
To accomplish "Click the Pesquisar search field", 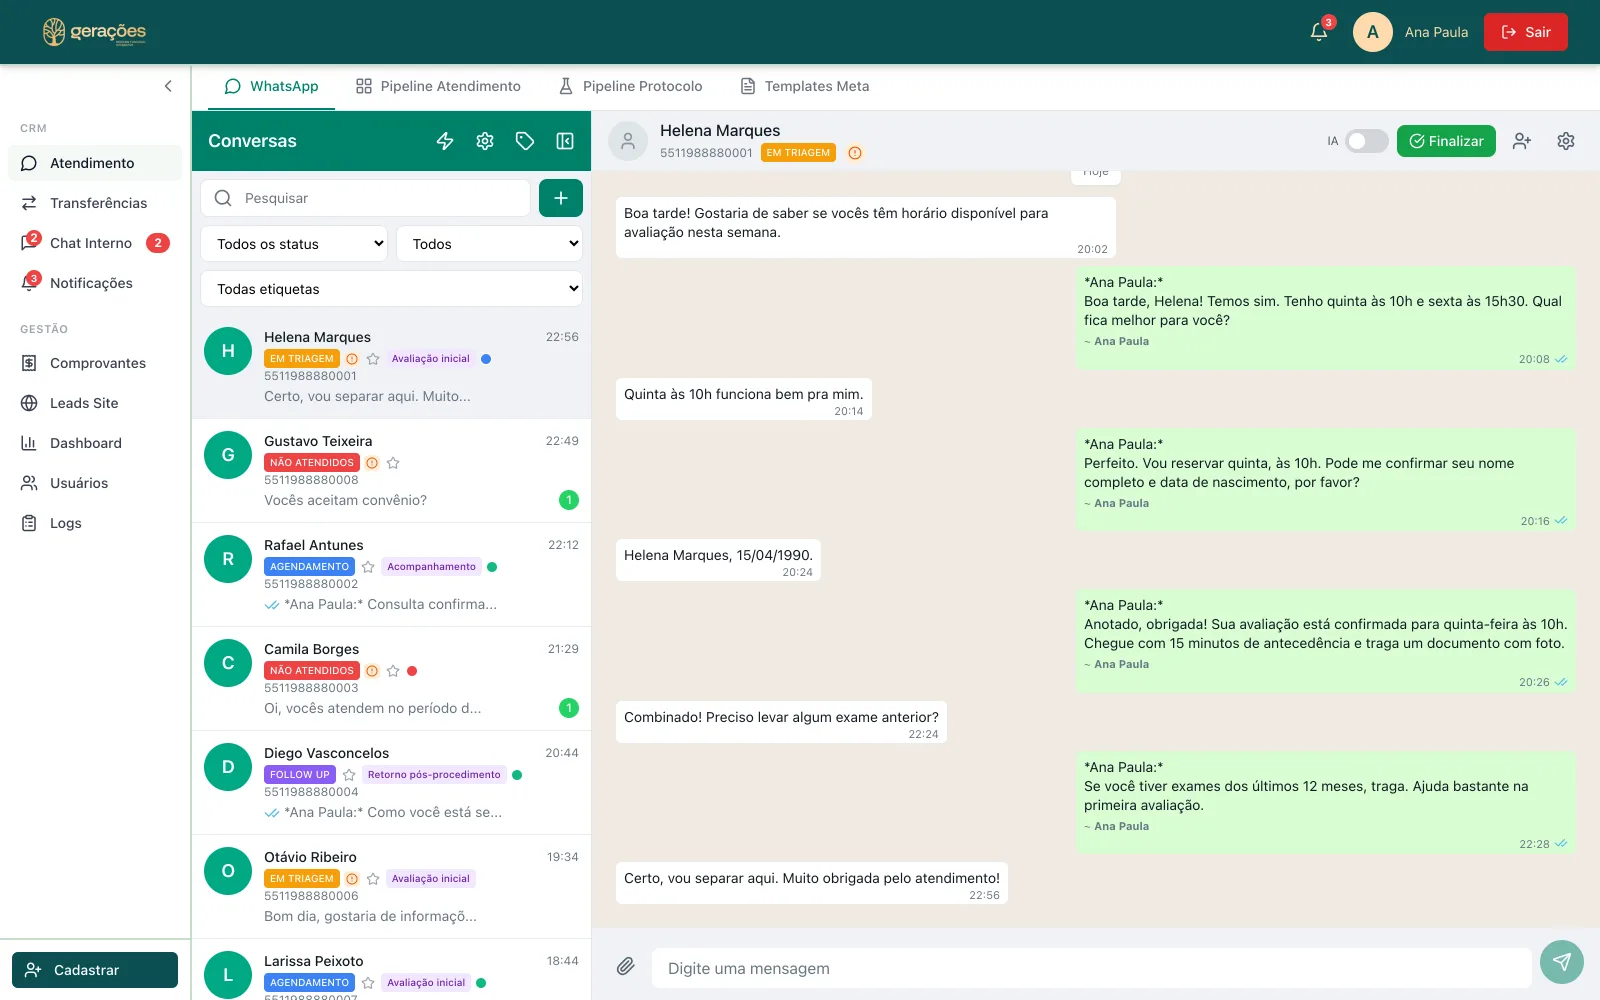I will pyautogui.click(x=366, y=198).
